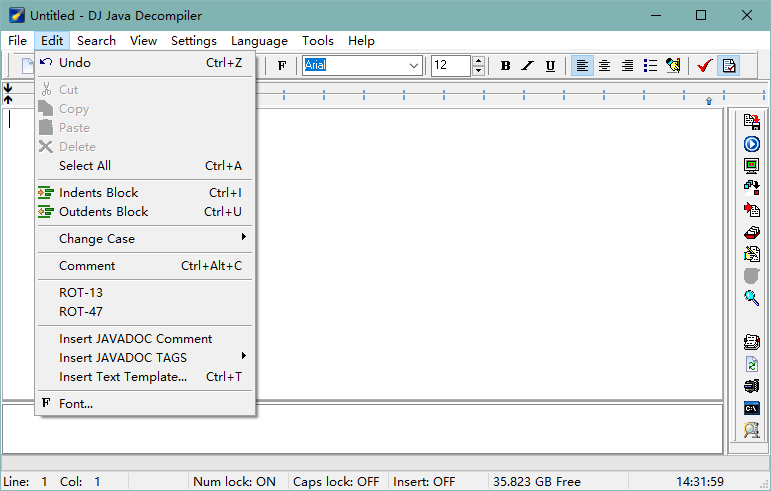
Task: Open the Tools menu
Action: (x=318, y=41)
